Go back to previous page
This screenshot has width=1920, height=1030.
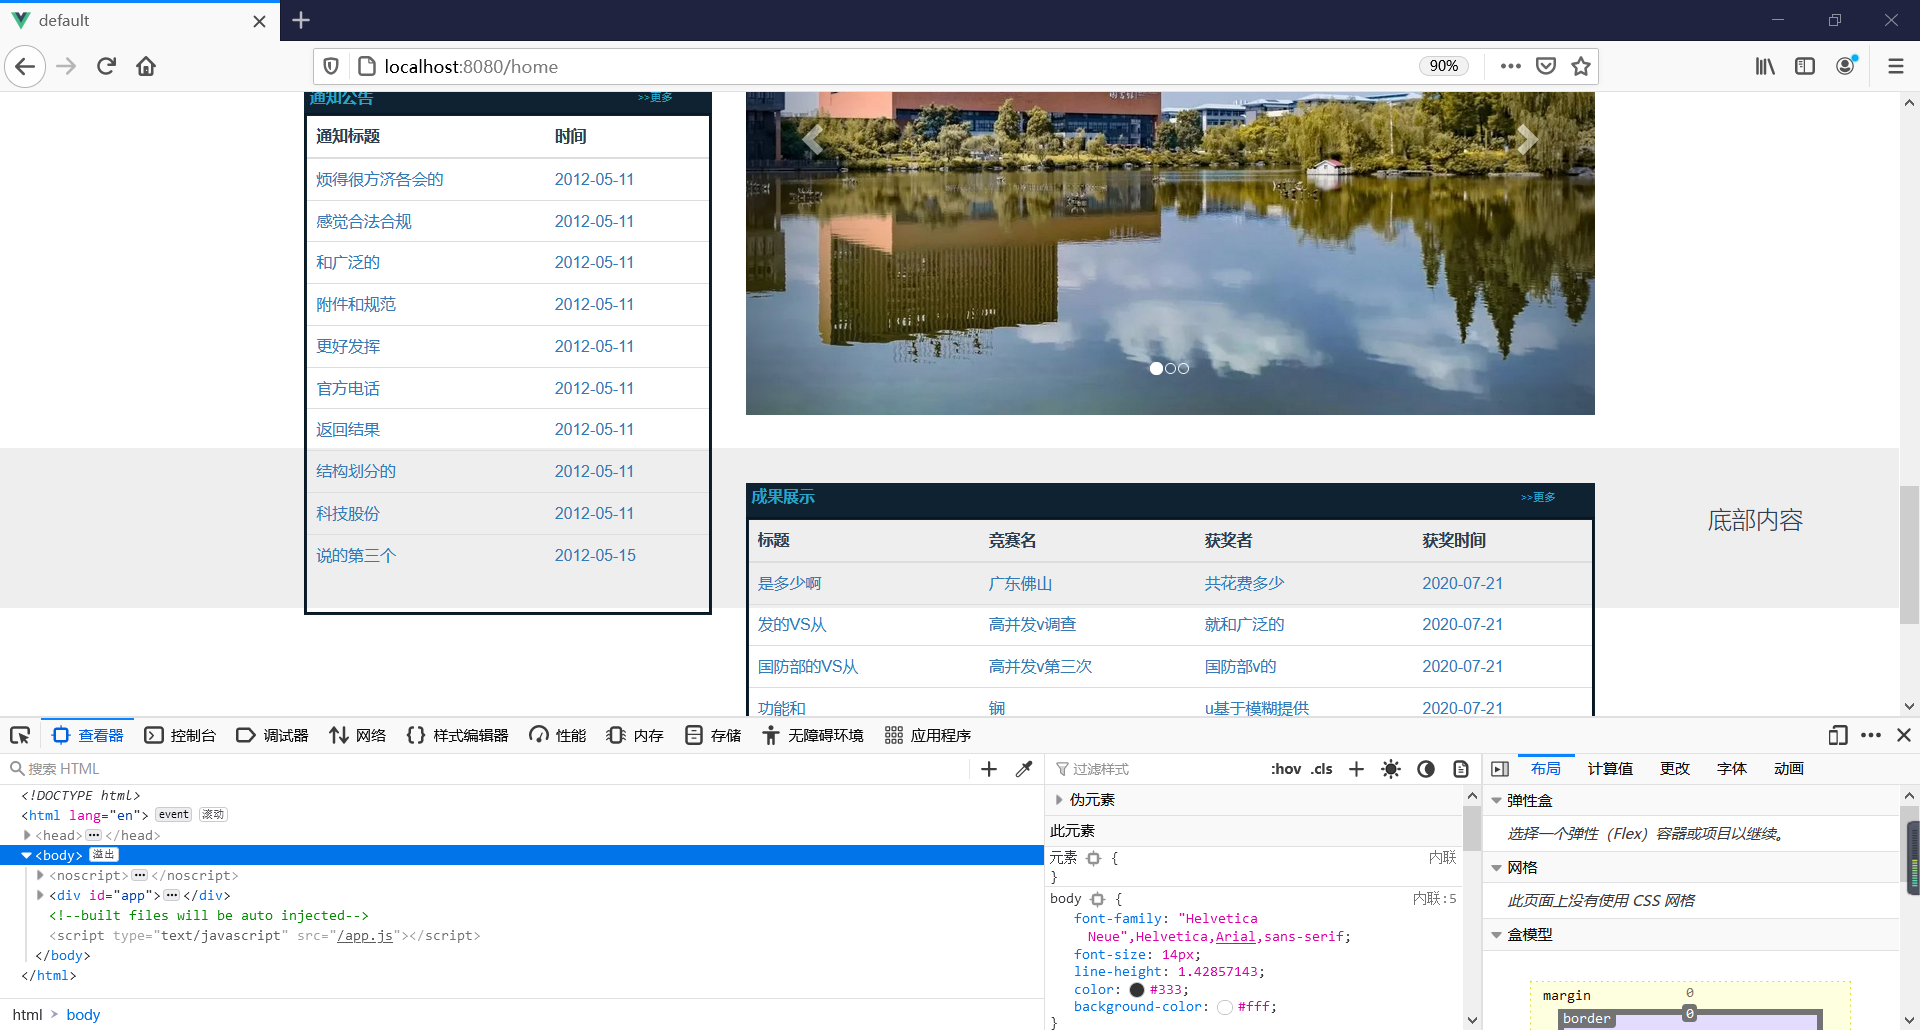click(25, 67)
